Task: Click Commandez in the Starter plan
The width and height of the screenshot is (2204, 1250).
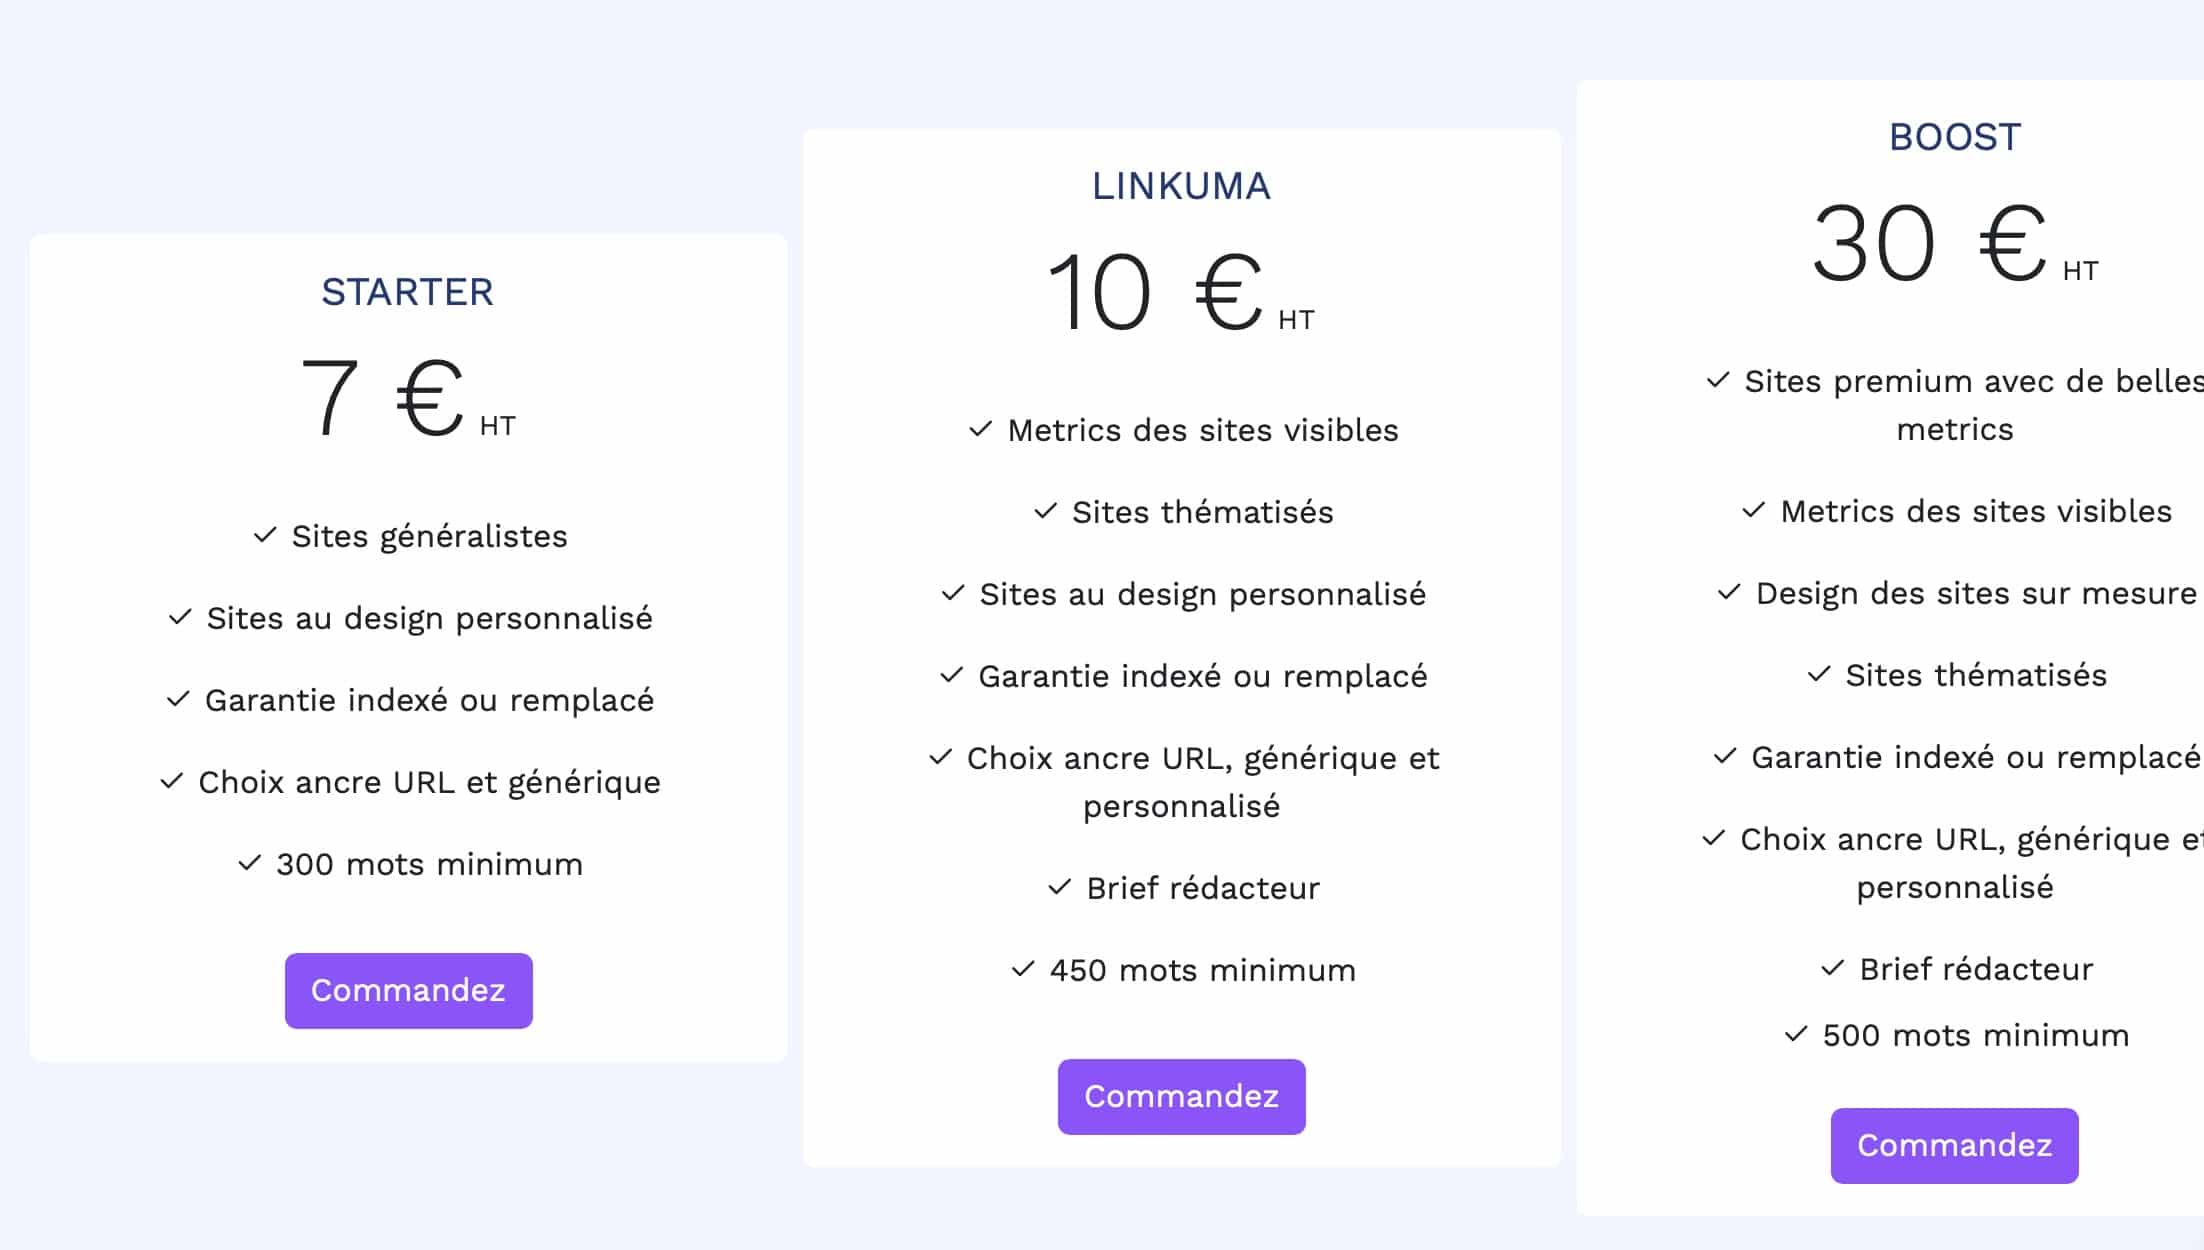Action: pos(408,990)
